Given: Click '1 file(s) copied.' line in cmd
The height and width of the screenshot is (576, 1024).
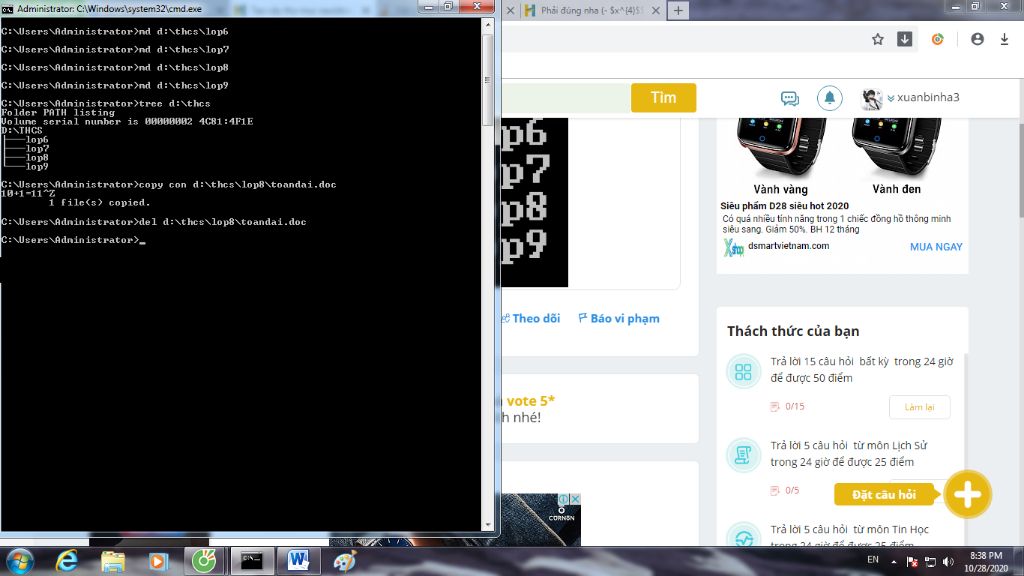Looking at the screenshot, I should pos(99,202).
